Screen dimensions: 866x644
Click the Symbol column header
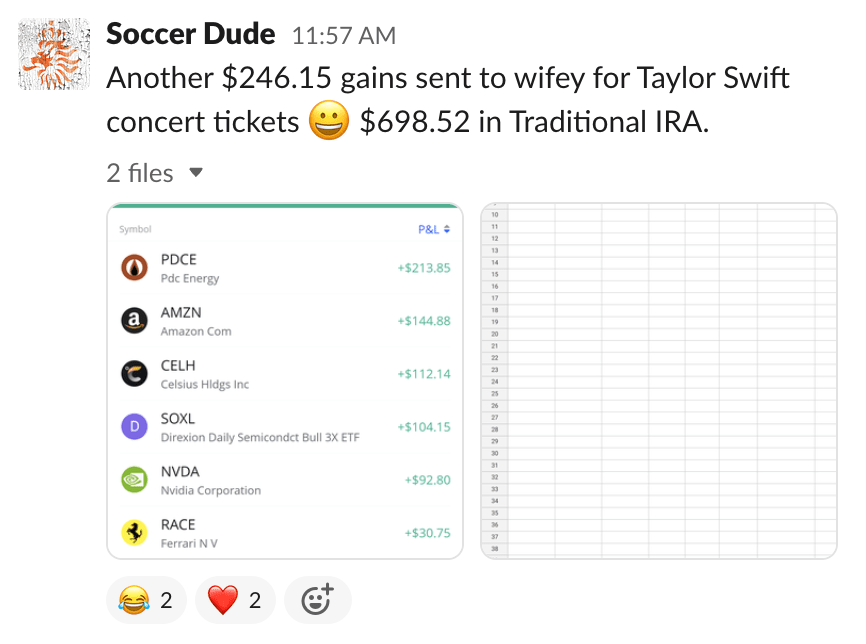pos(135,229)
